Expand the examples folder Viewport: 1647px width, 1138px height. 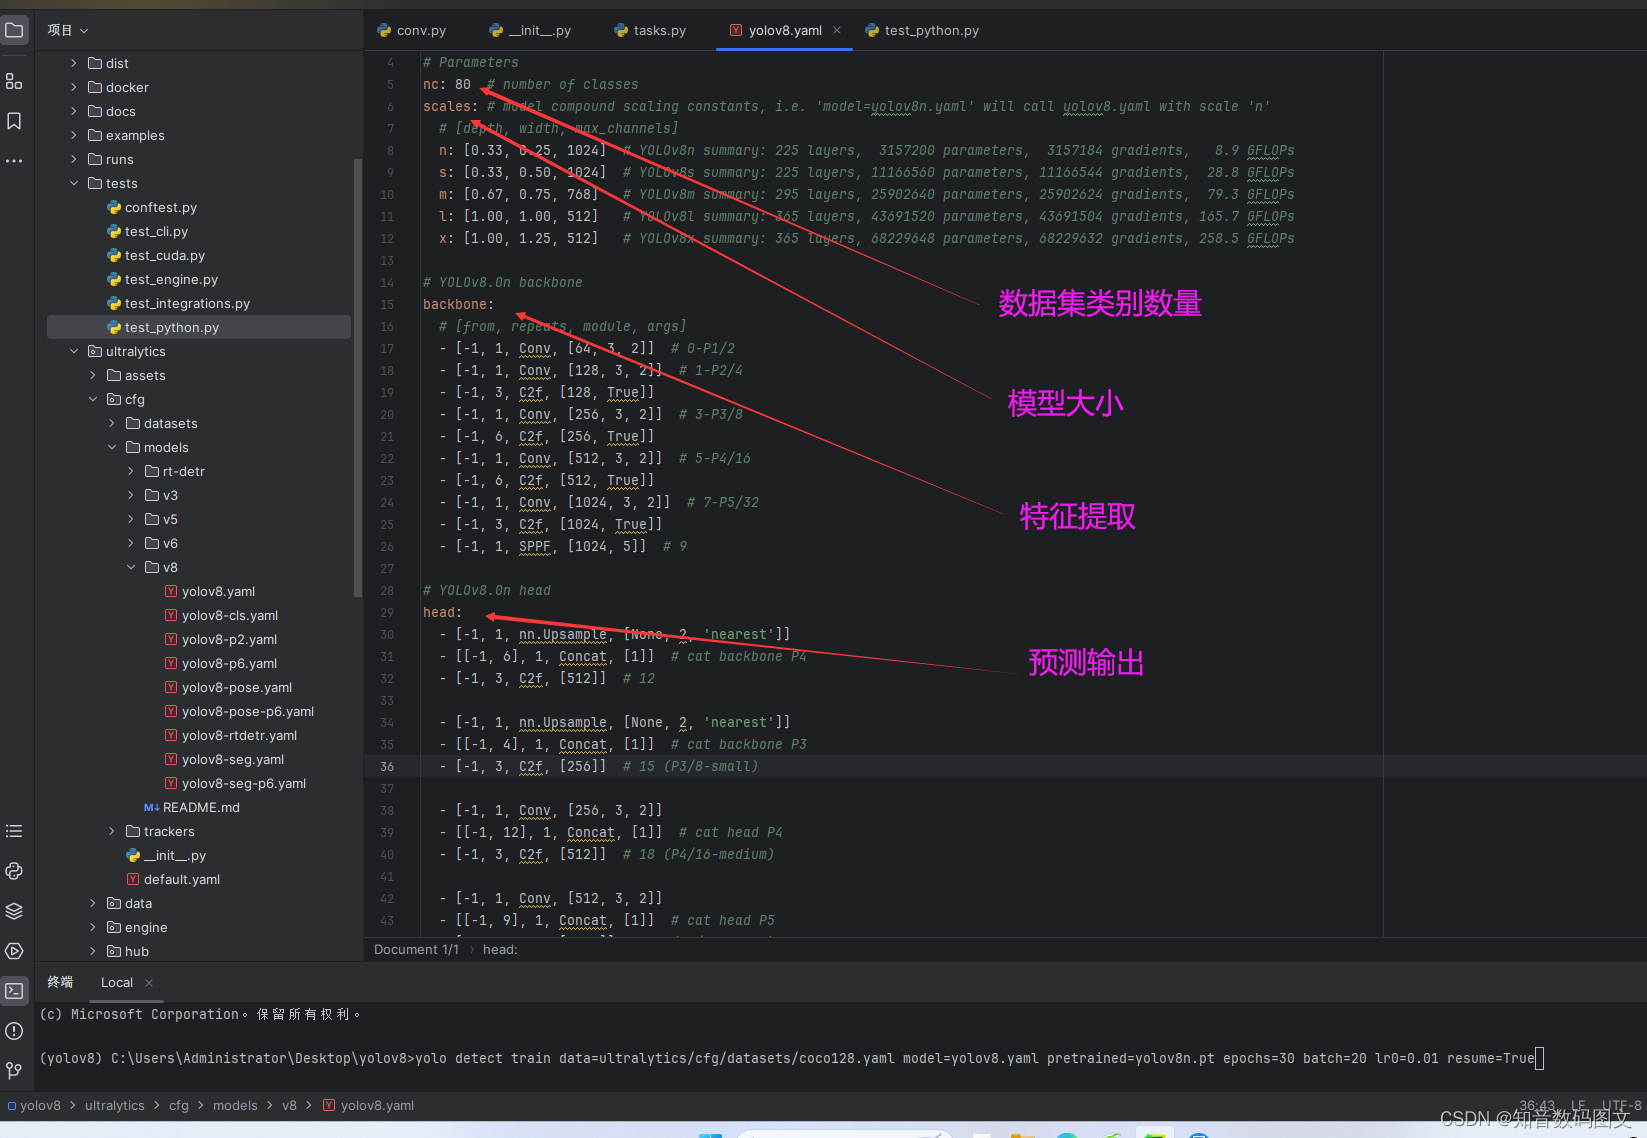[x=74, y=135]
